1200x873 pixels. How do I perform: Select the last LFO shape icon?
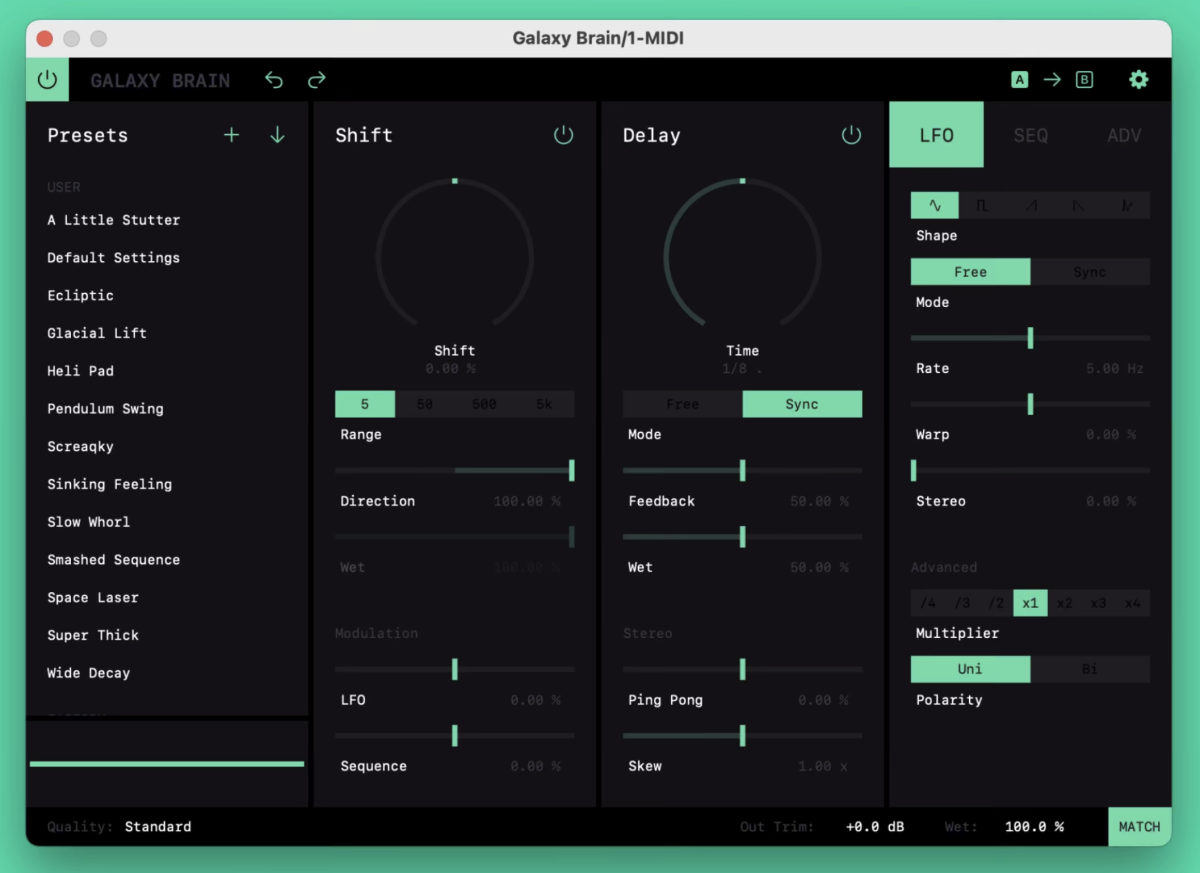pos(1127,205)
